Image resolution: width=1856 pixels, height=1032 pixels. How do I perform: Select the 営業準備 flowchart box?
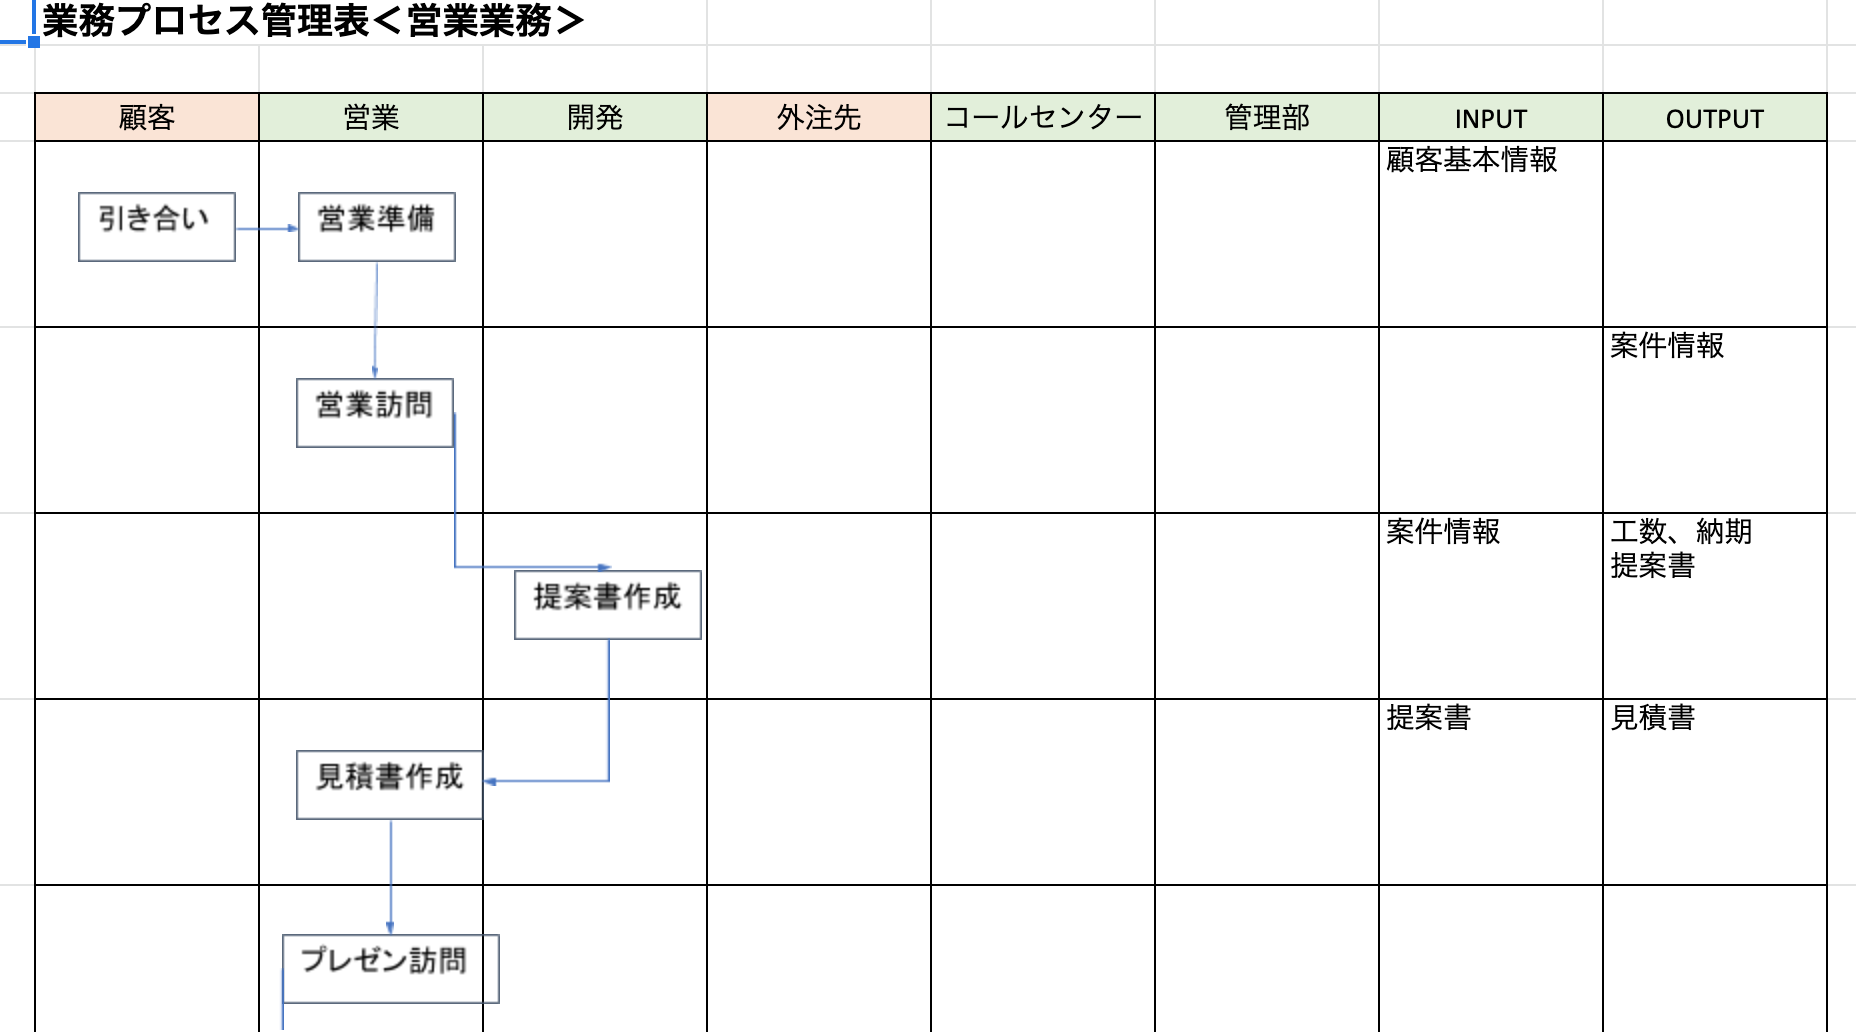(x=377, y=227)
